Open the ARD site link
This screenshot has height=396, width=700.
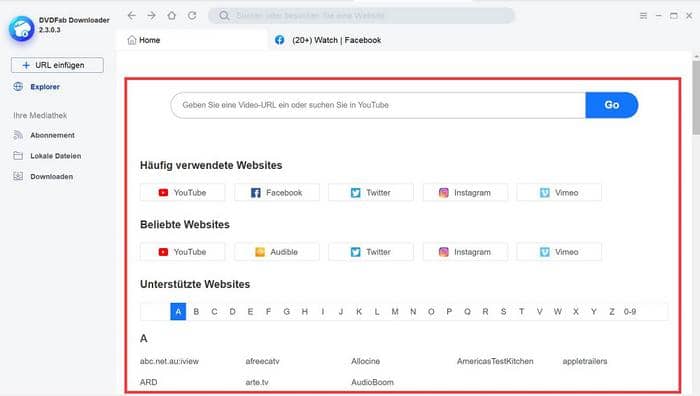(148, 382)
